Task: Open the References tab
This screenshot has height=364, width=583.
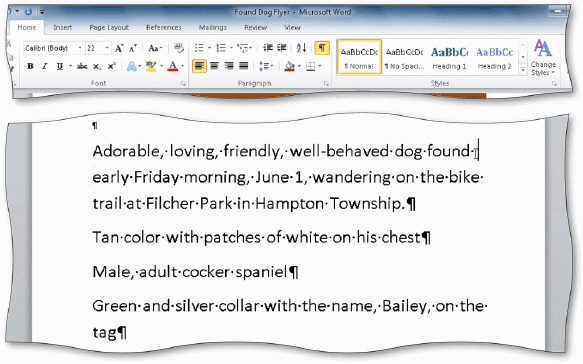Action: [x=164, y=28]
